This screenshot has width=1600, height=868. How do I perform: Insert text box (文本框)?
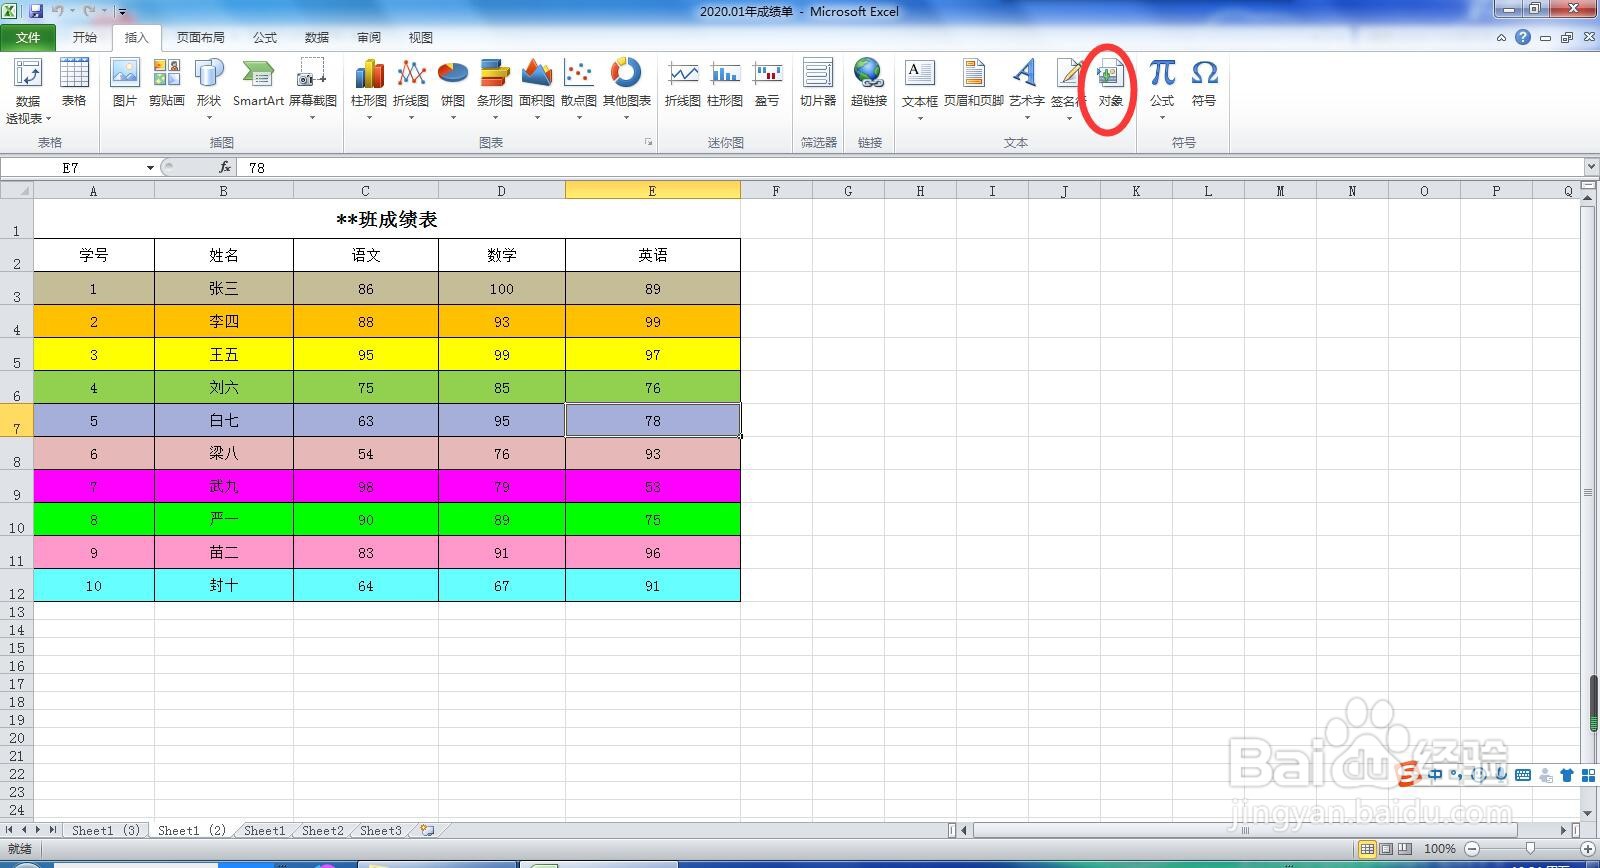pyautogui.click(x=920, y=90)
